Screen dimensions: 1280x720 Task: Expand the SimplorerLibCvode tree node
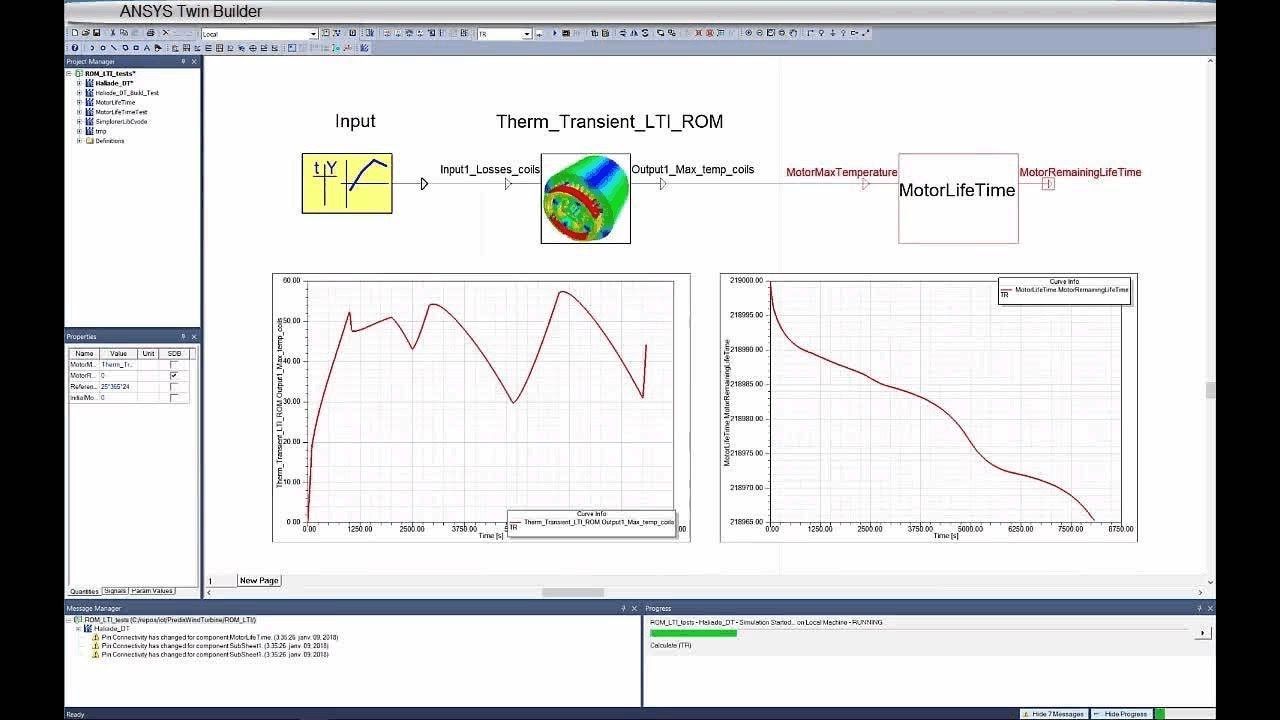(x=79, y=121)
